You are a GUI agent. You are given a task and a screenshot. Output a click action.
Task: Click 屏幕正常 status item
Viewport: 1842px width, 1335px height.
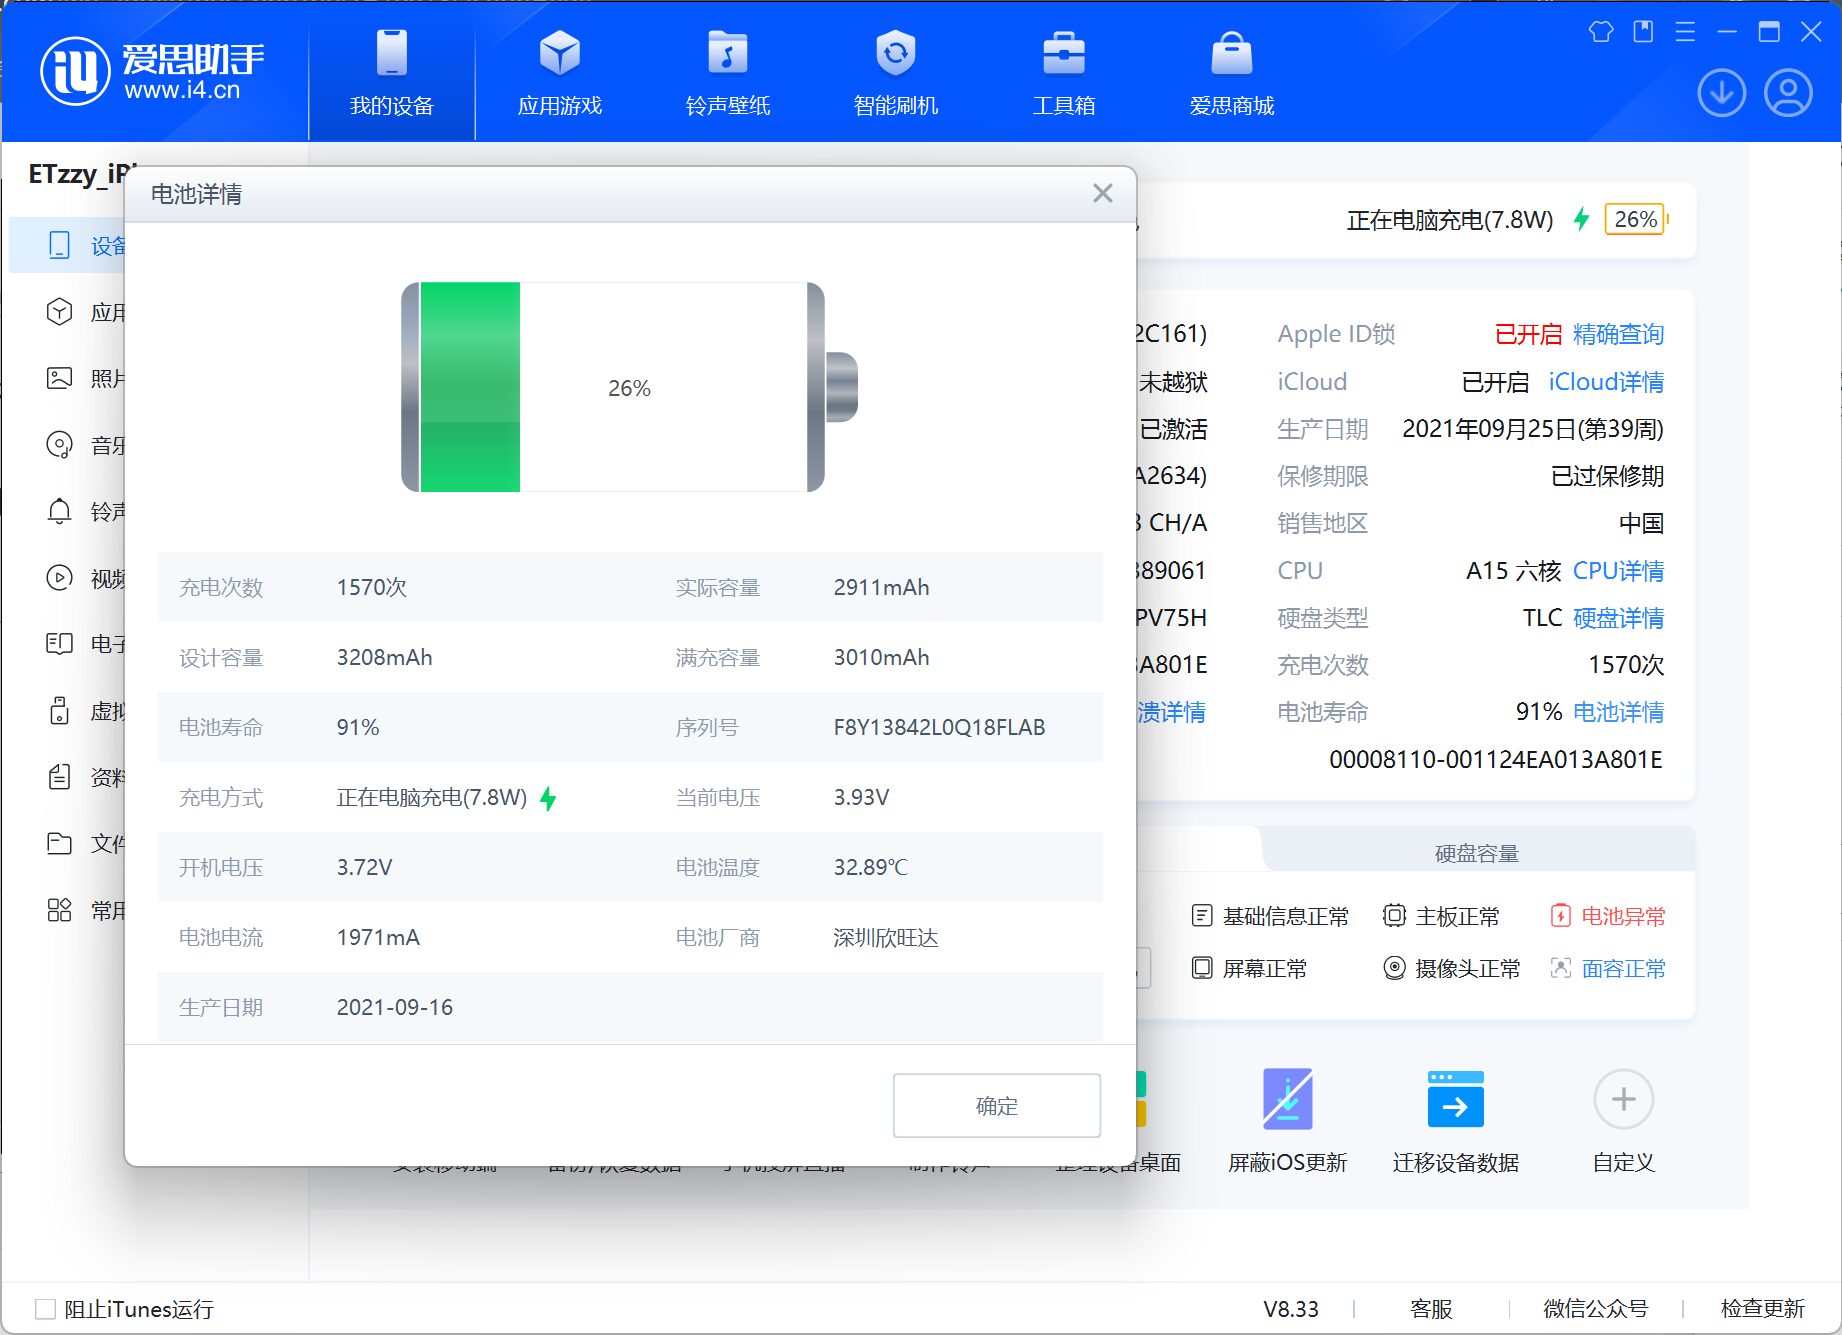click(x=1249, y=968)
